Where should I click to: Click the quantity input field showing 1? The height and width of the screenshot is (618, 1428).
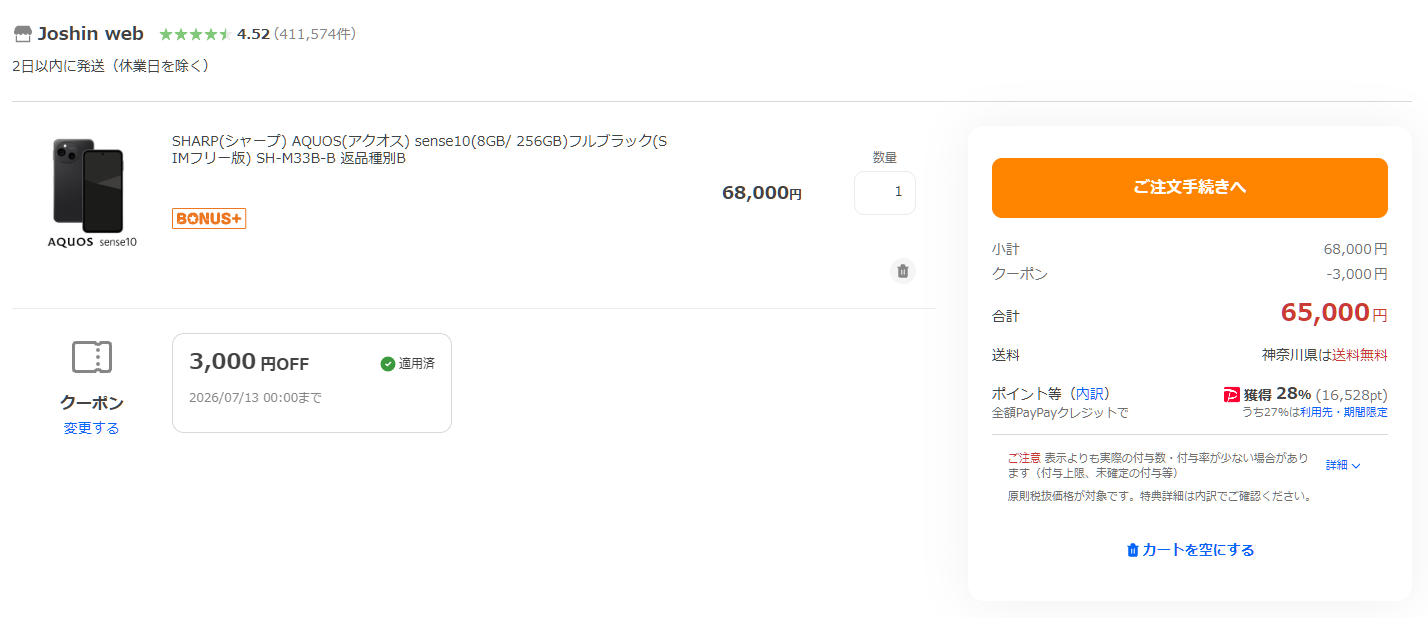point(885,192)
